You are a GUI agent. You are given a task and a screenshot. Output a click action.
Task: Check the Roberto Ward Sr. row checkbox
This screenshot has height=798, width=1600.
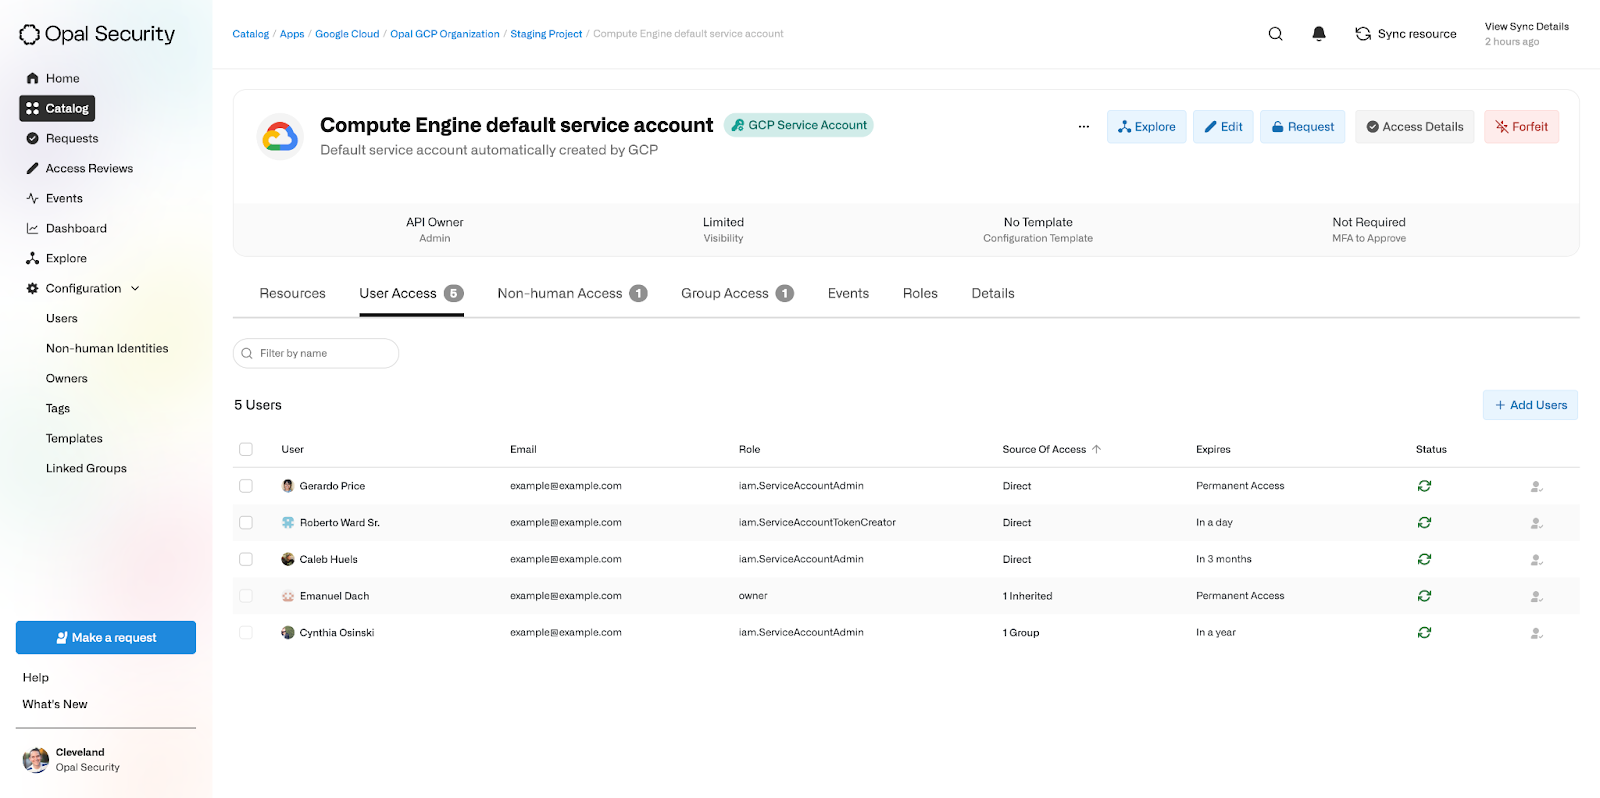point(246,523)
